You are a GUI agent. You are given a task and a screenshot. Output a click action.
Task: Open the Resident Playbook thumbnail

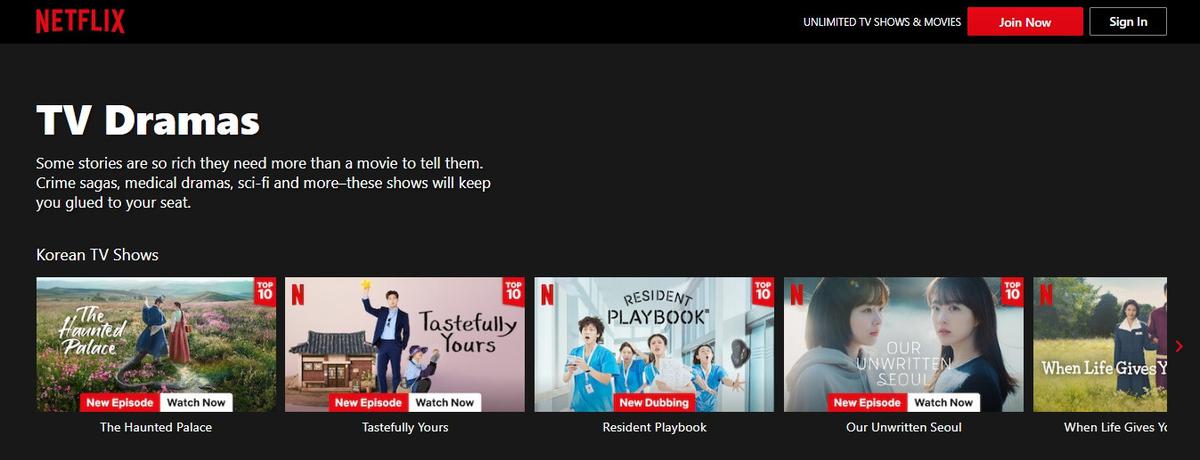(654, 344)
